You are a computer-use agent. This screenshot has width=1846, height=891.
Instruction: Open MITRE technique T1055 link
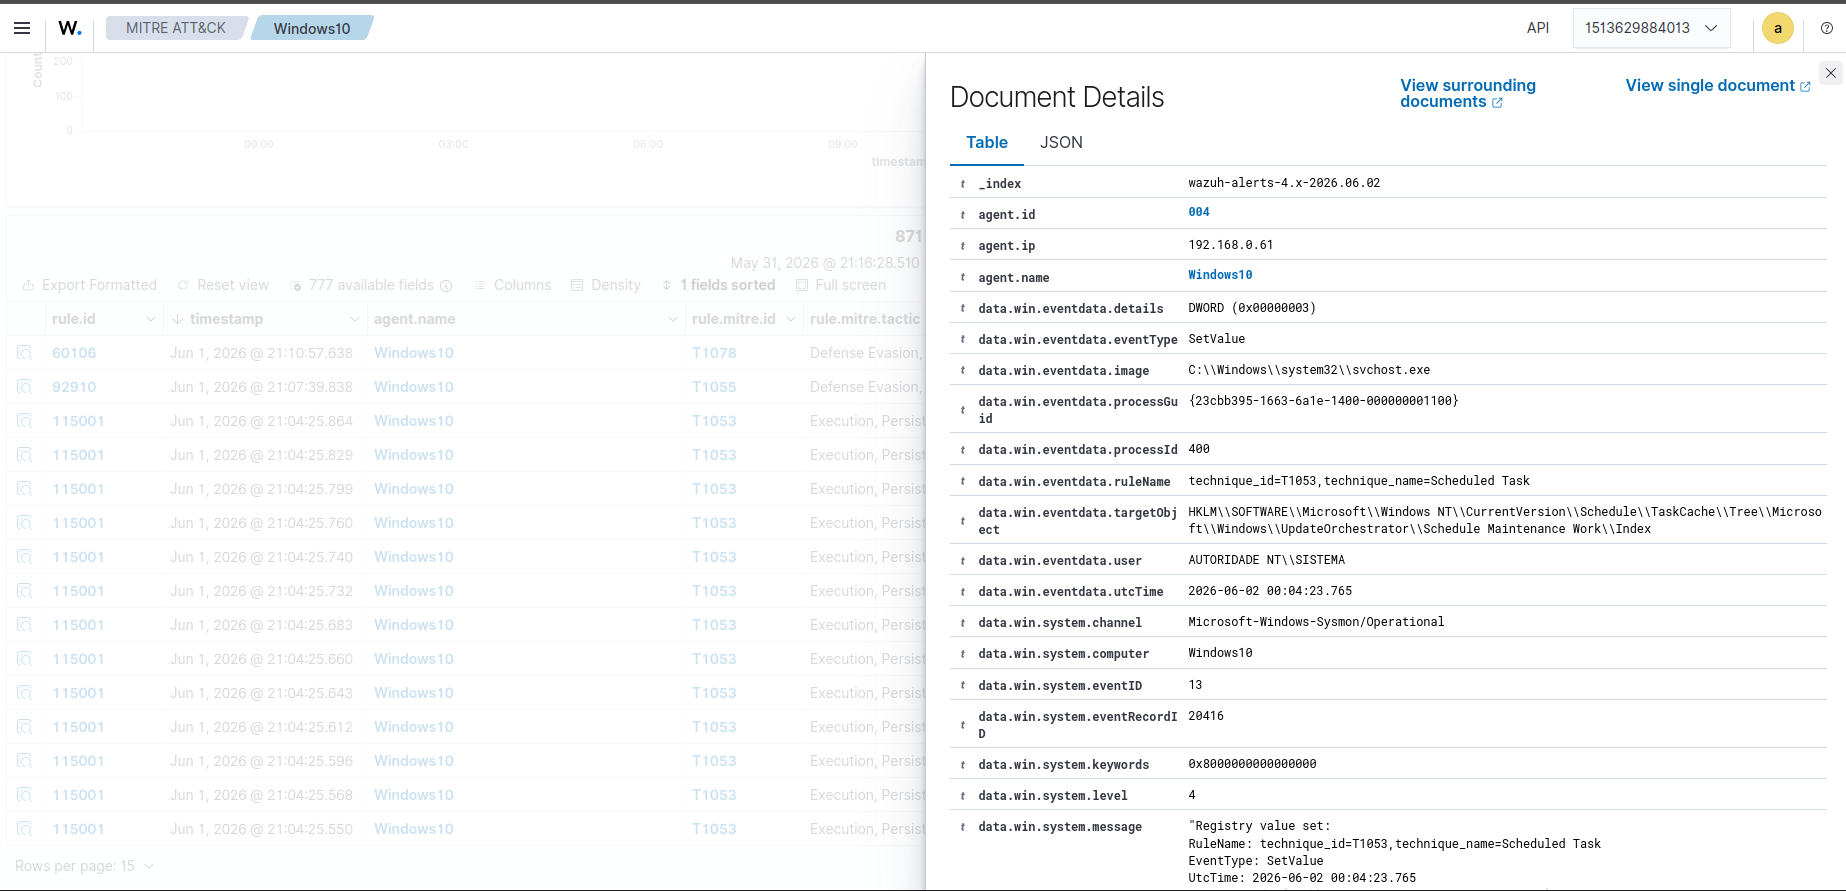pos(714,387)
